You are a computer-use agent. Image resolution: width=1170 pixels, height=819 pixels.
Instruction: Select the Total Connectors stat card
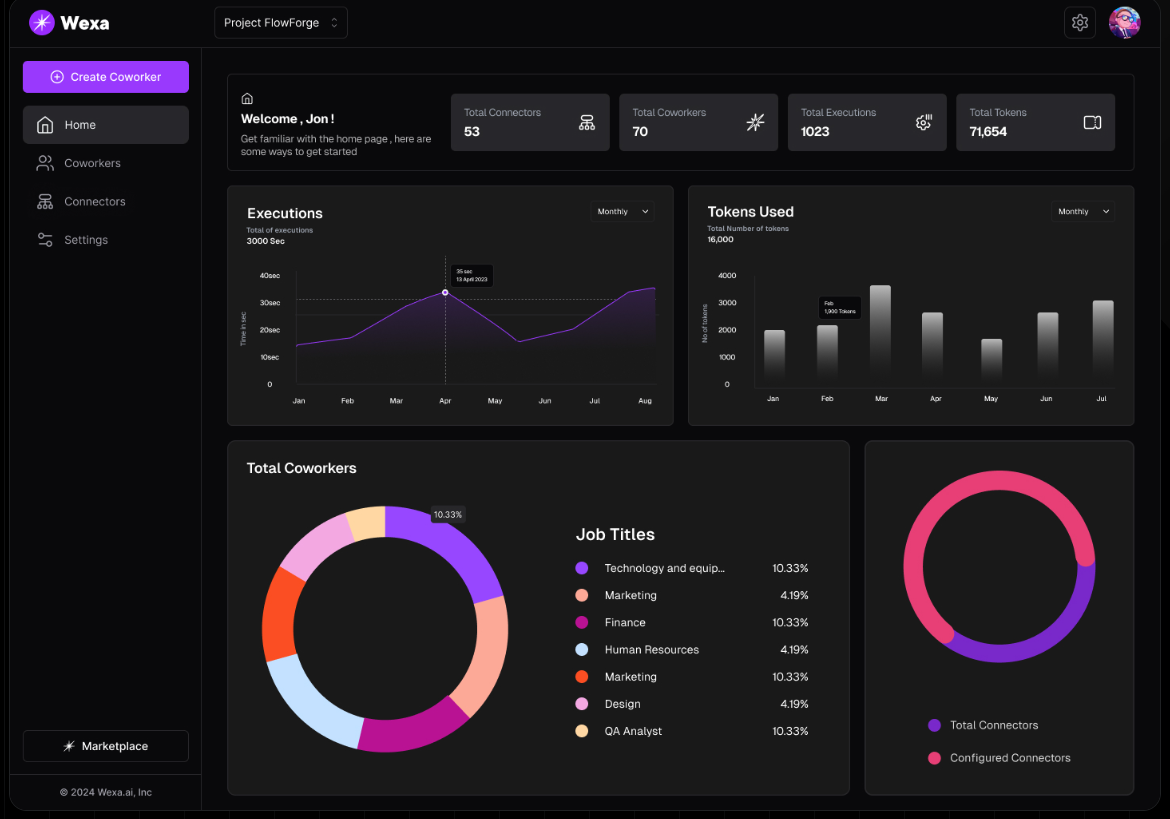tap(530, 122)
